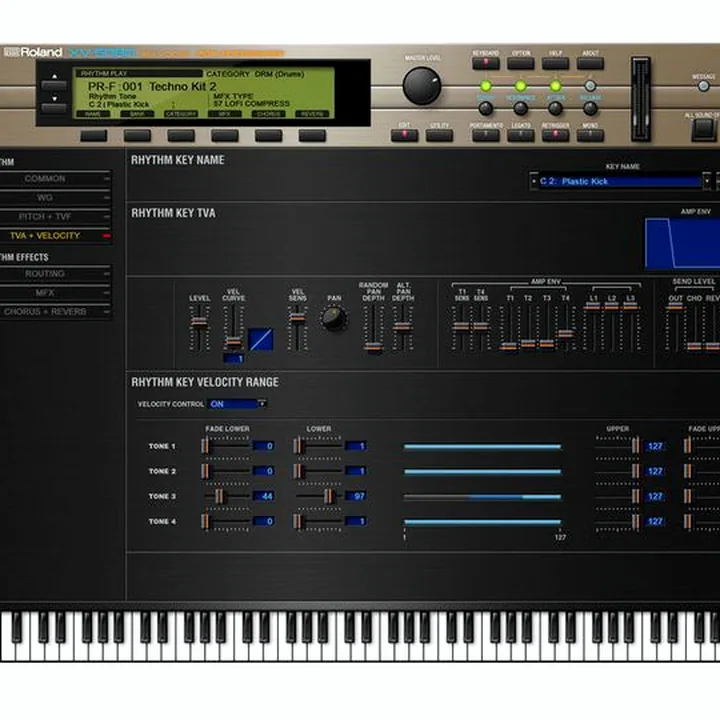The width and height of the screenshot is (720, 720).
Task: Toggle the Portamento button
Action: 485,135
